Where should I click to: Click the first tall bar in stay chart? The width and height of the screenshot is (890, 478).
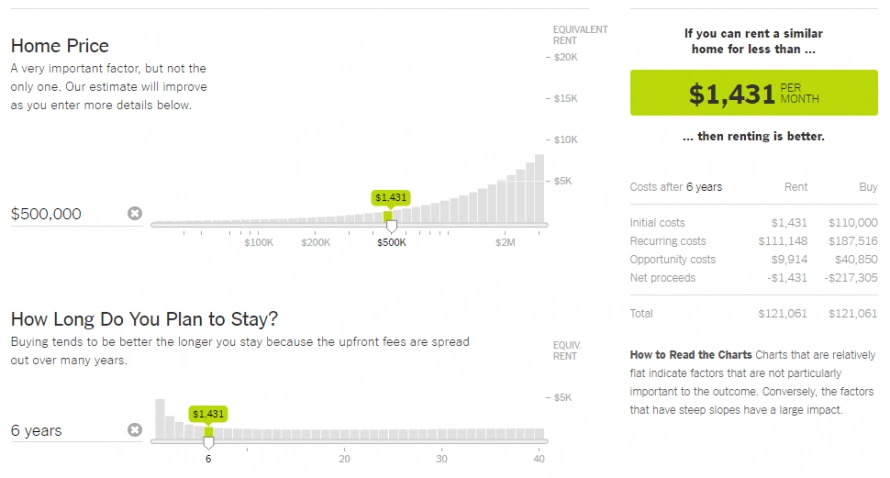[x=160, y=419]
